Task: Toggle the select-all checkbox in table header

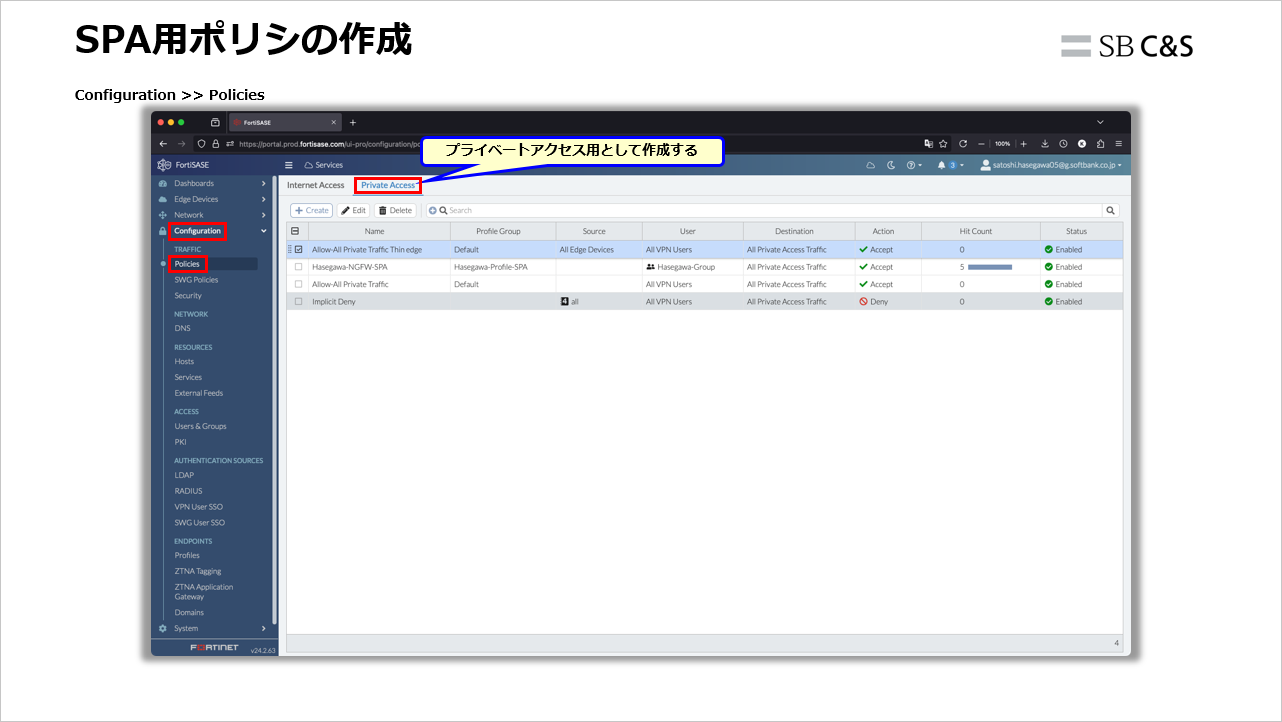Action: 295,231
